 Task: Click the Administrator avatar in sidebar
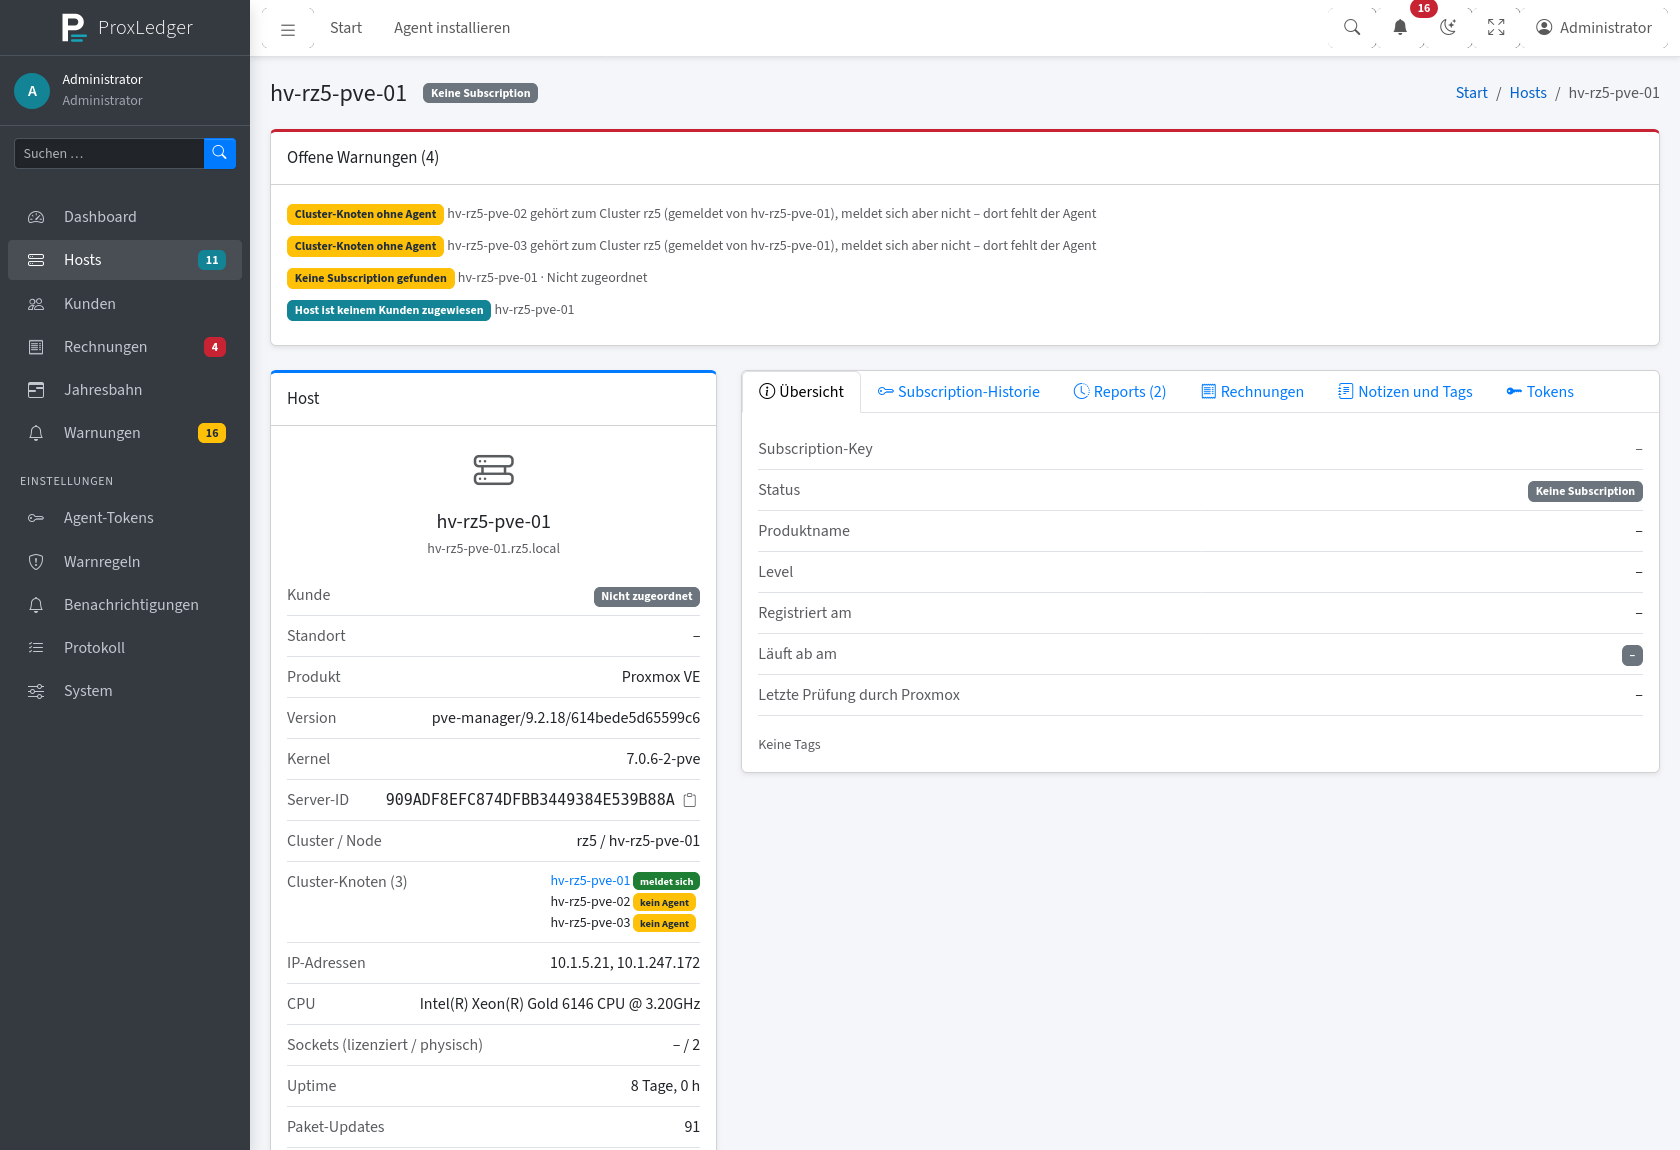[32, 91]
